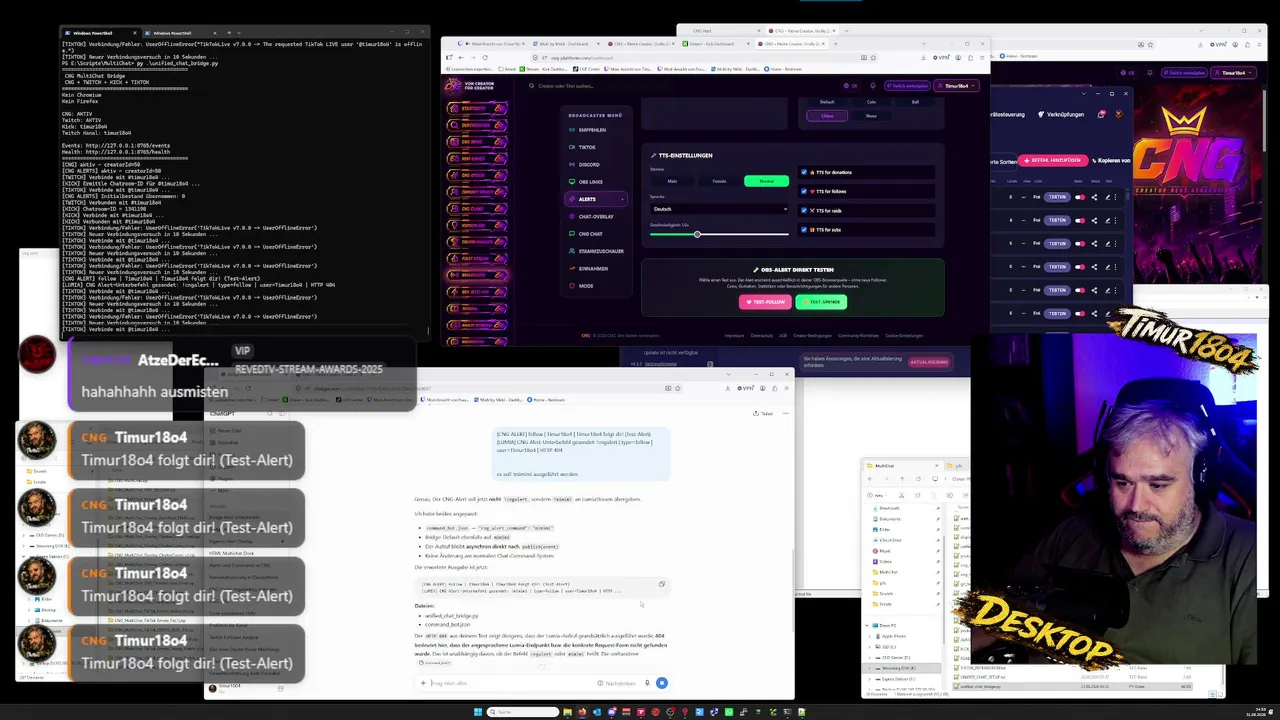The width and height of the screenshot is (1280, 720).
Task: Open File Explorer from the taskbar
Action: pyautogui.click(x=567, y=712)
